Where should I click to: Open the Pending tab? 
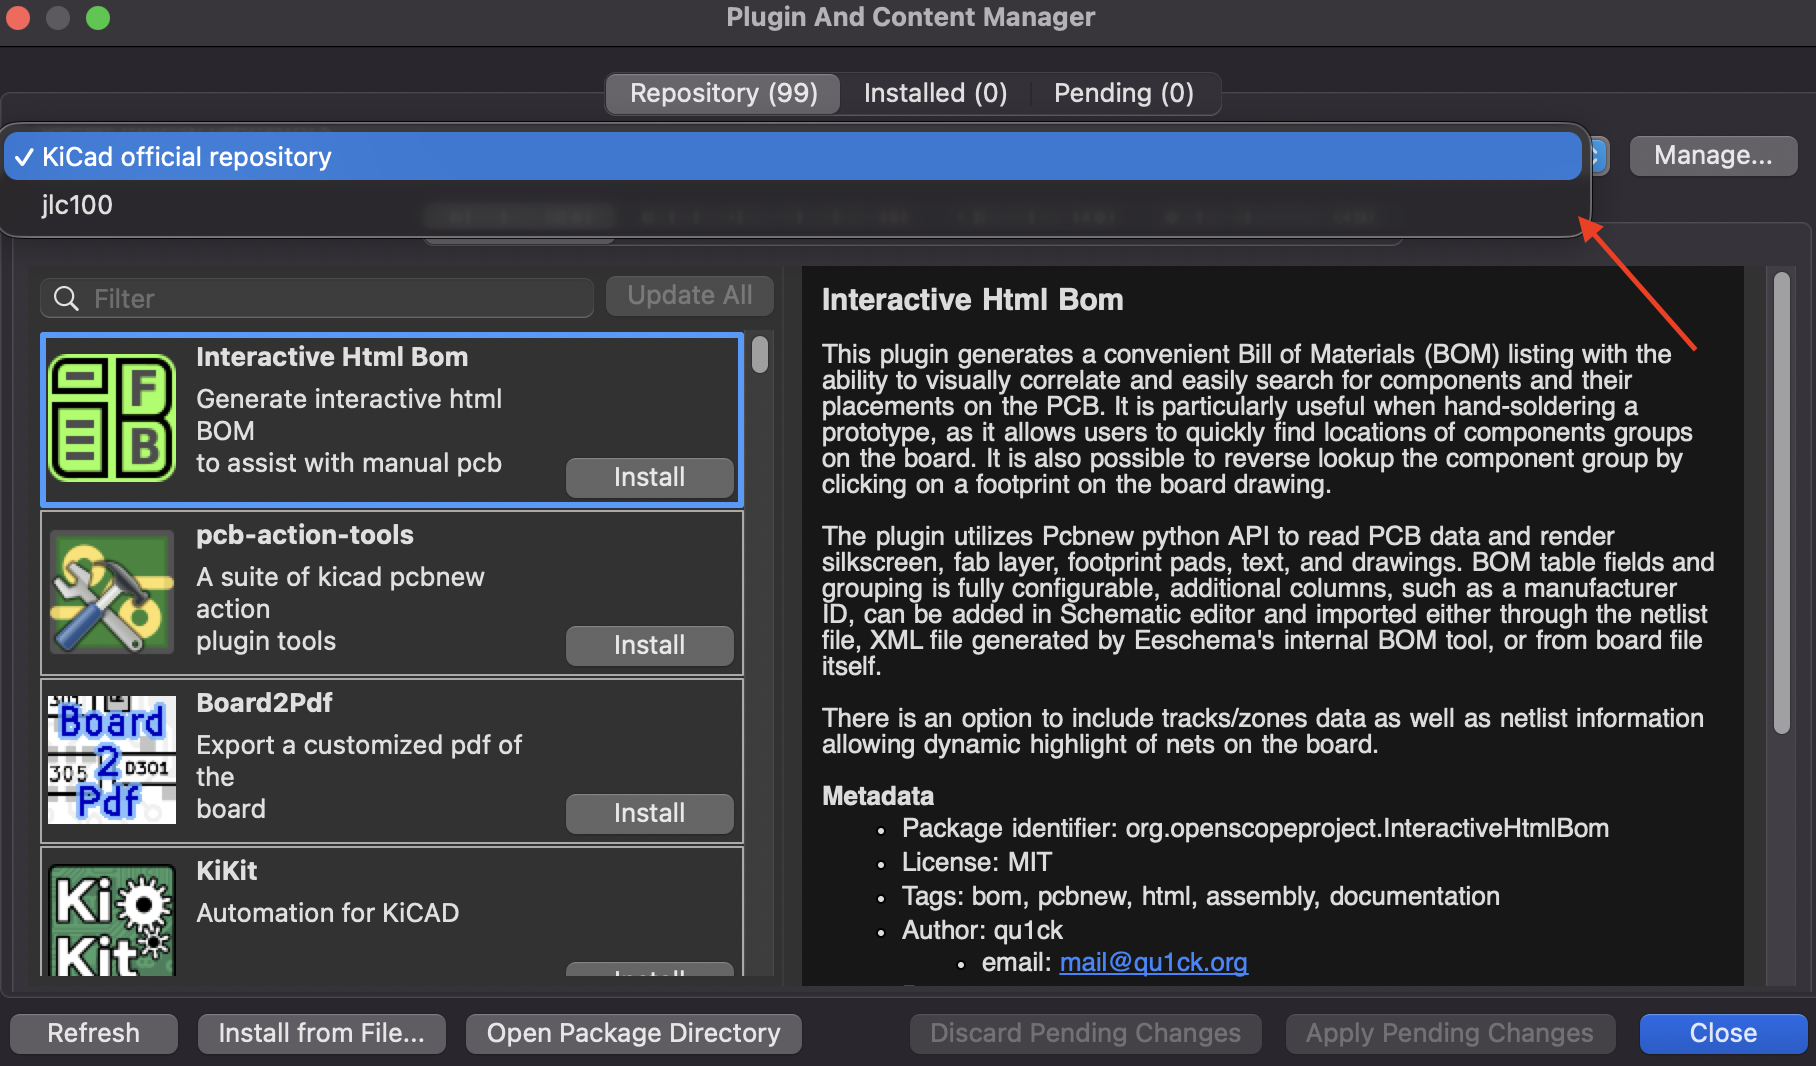(1122, 93)
